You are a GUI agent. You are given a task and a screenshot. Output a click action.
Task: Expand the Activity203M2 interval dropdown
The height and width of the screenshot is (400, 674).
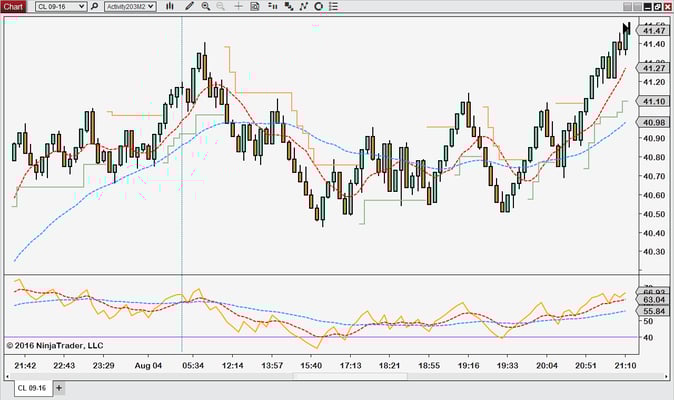coord(150,6)
